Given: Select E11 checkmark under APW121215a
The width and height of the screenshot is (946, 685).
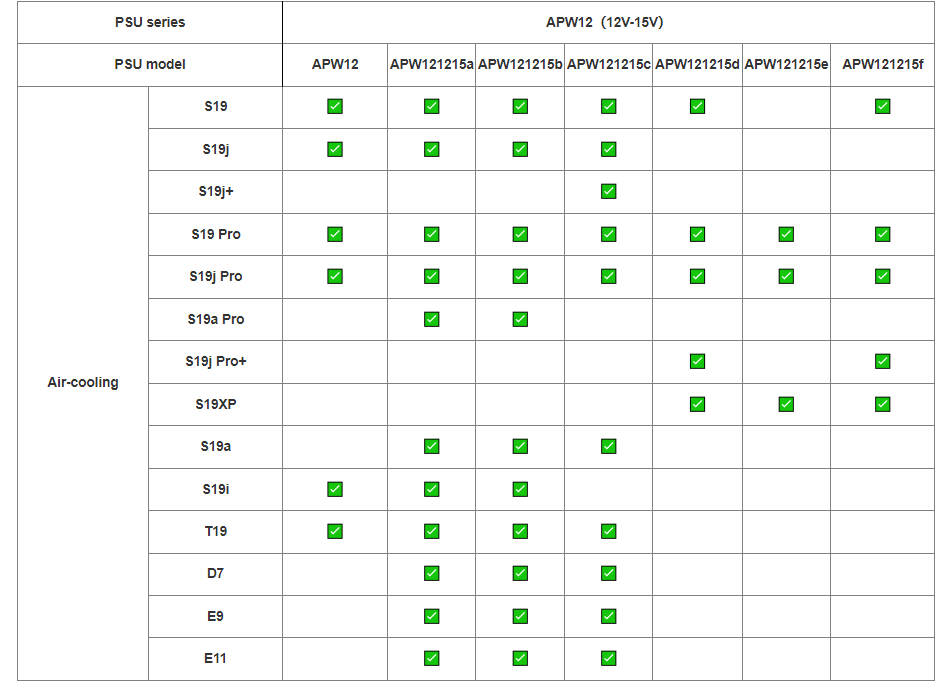Looking at the screenshot, I should coord(431,658).
